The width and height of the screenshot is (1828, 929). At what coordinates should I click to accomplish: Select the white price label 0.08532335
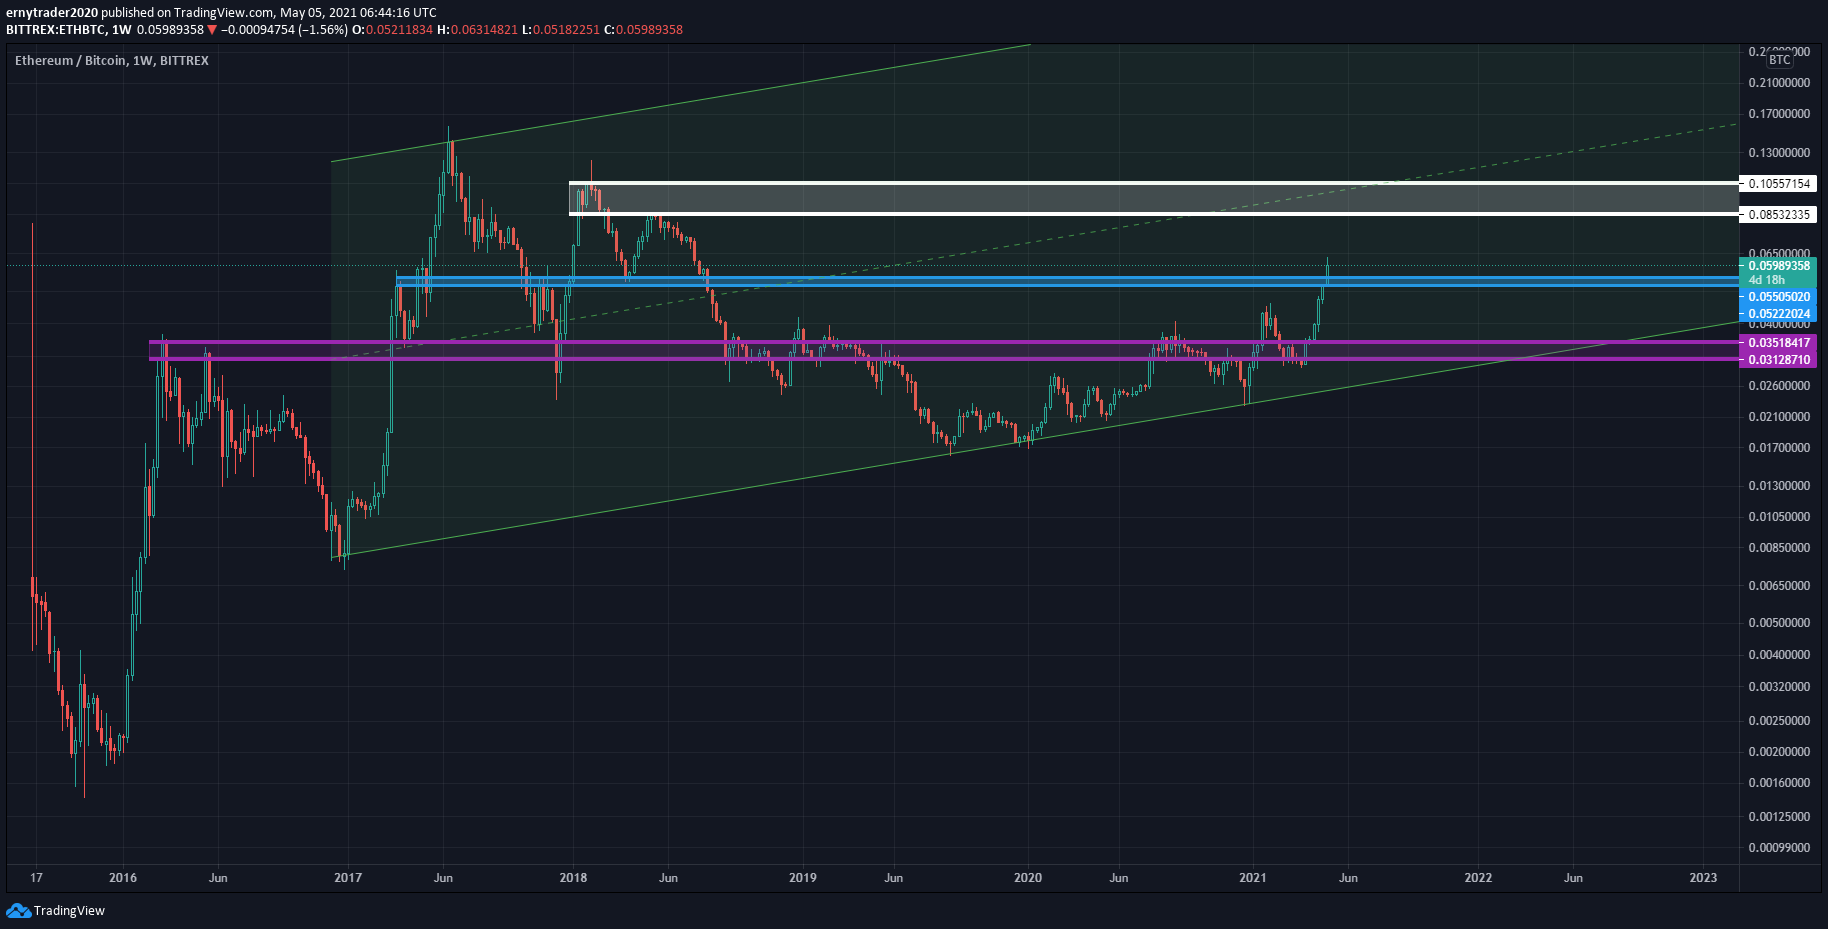(x=1777, y=215)
